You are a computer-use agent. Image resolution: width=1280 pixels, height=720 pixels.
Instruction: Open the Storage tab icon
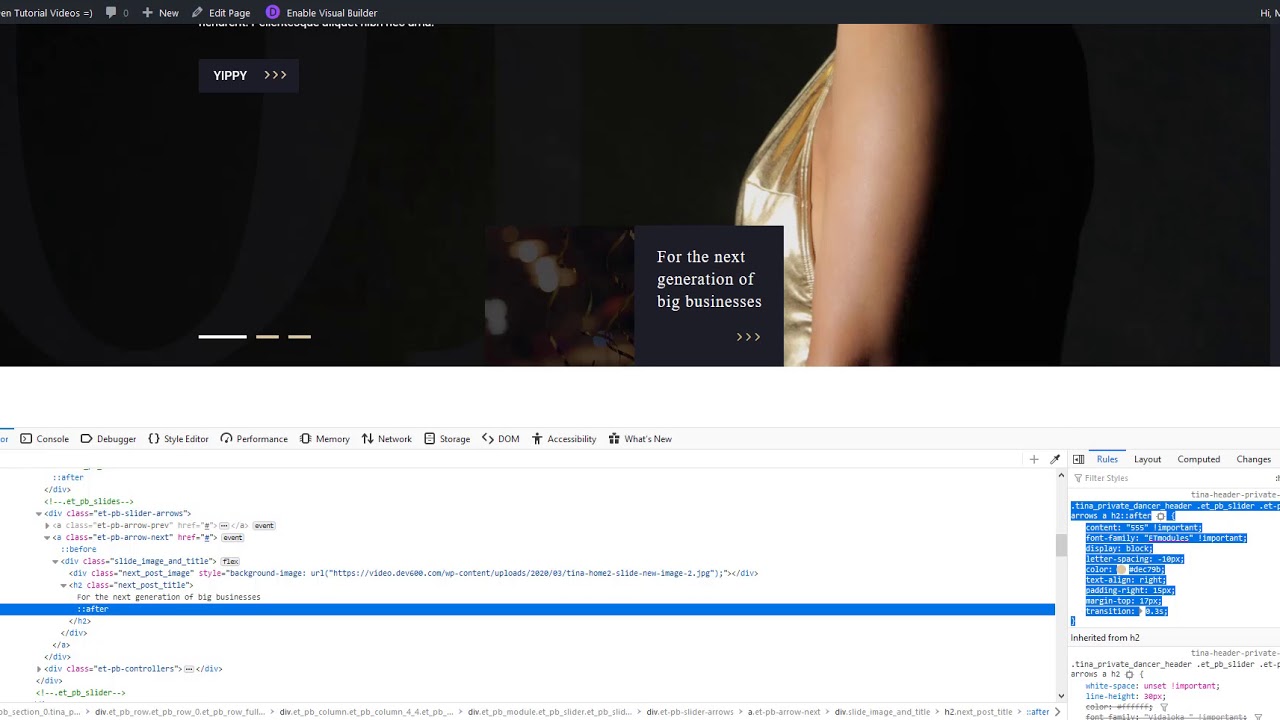pos(429,439)
